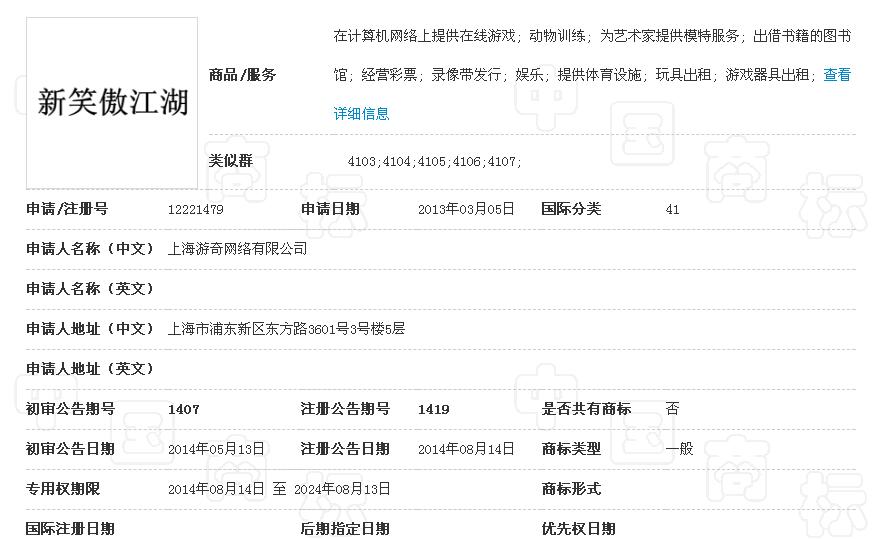The image size is (874, 539).
Task: Click the application date 2013年03月05日
Action: point(466,209)
